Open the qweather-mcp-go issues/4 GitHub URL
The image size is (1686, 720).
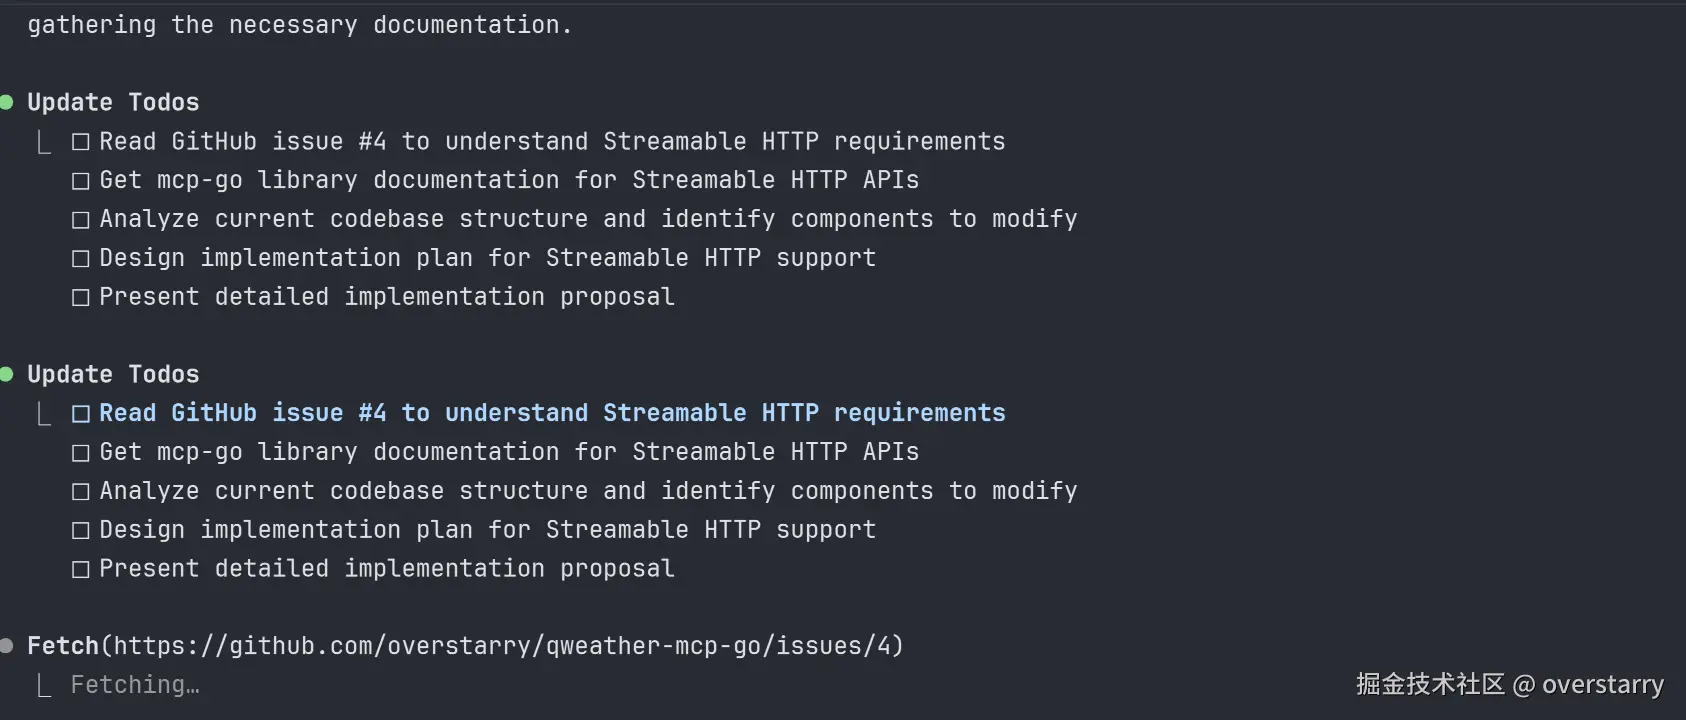pos(507,646)
